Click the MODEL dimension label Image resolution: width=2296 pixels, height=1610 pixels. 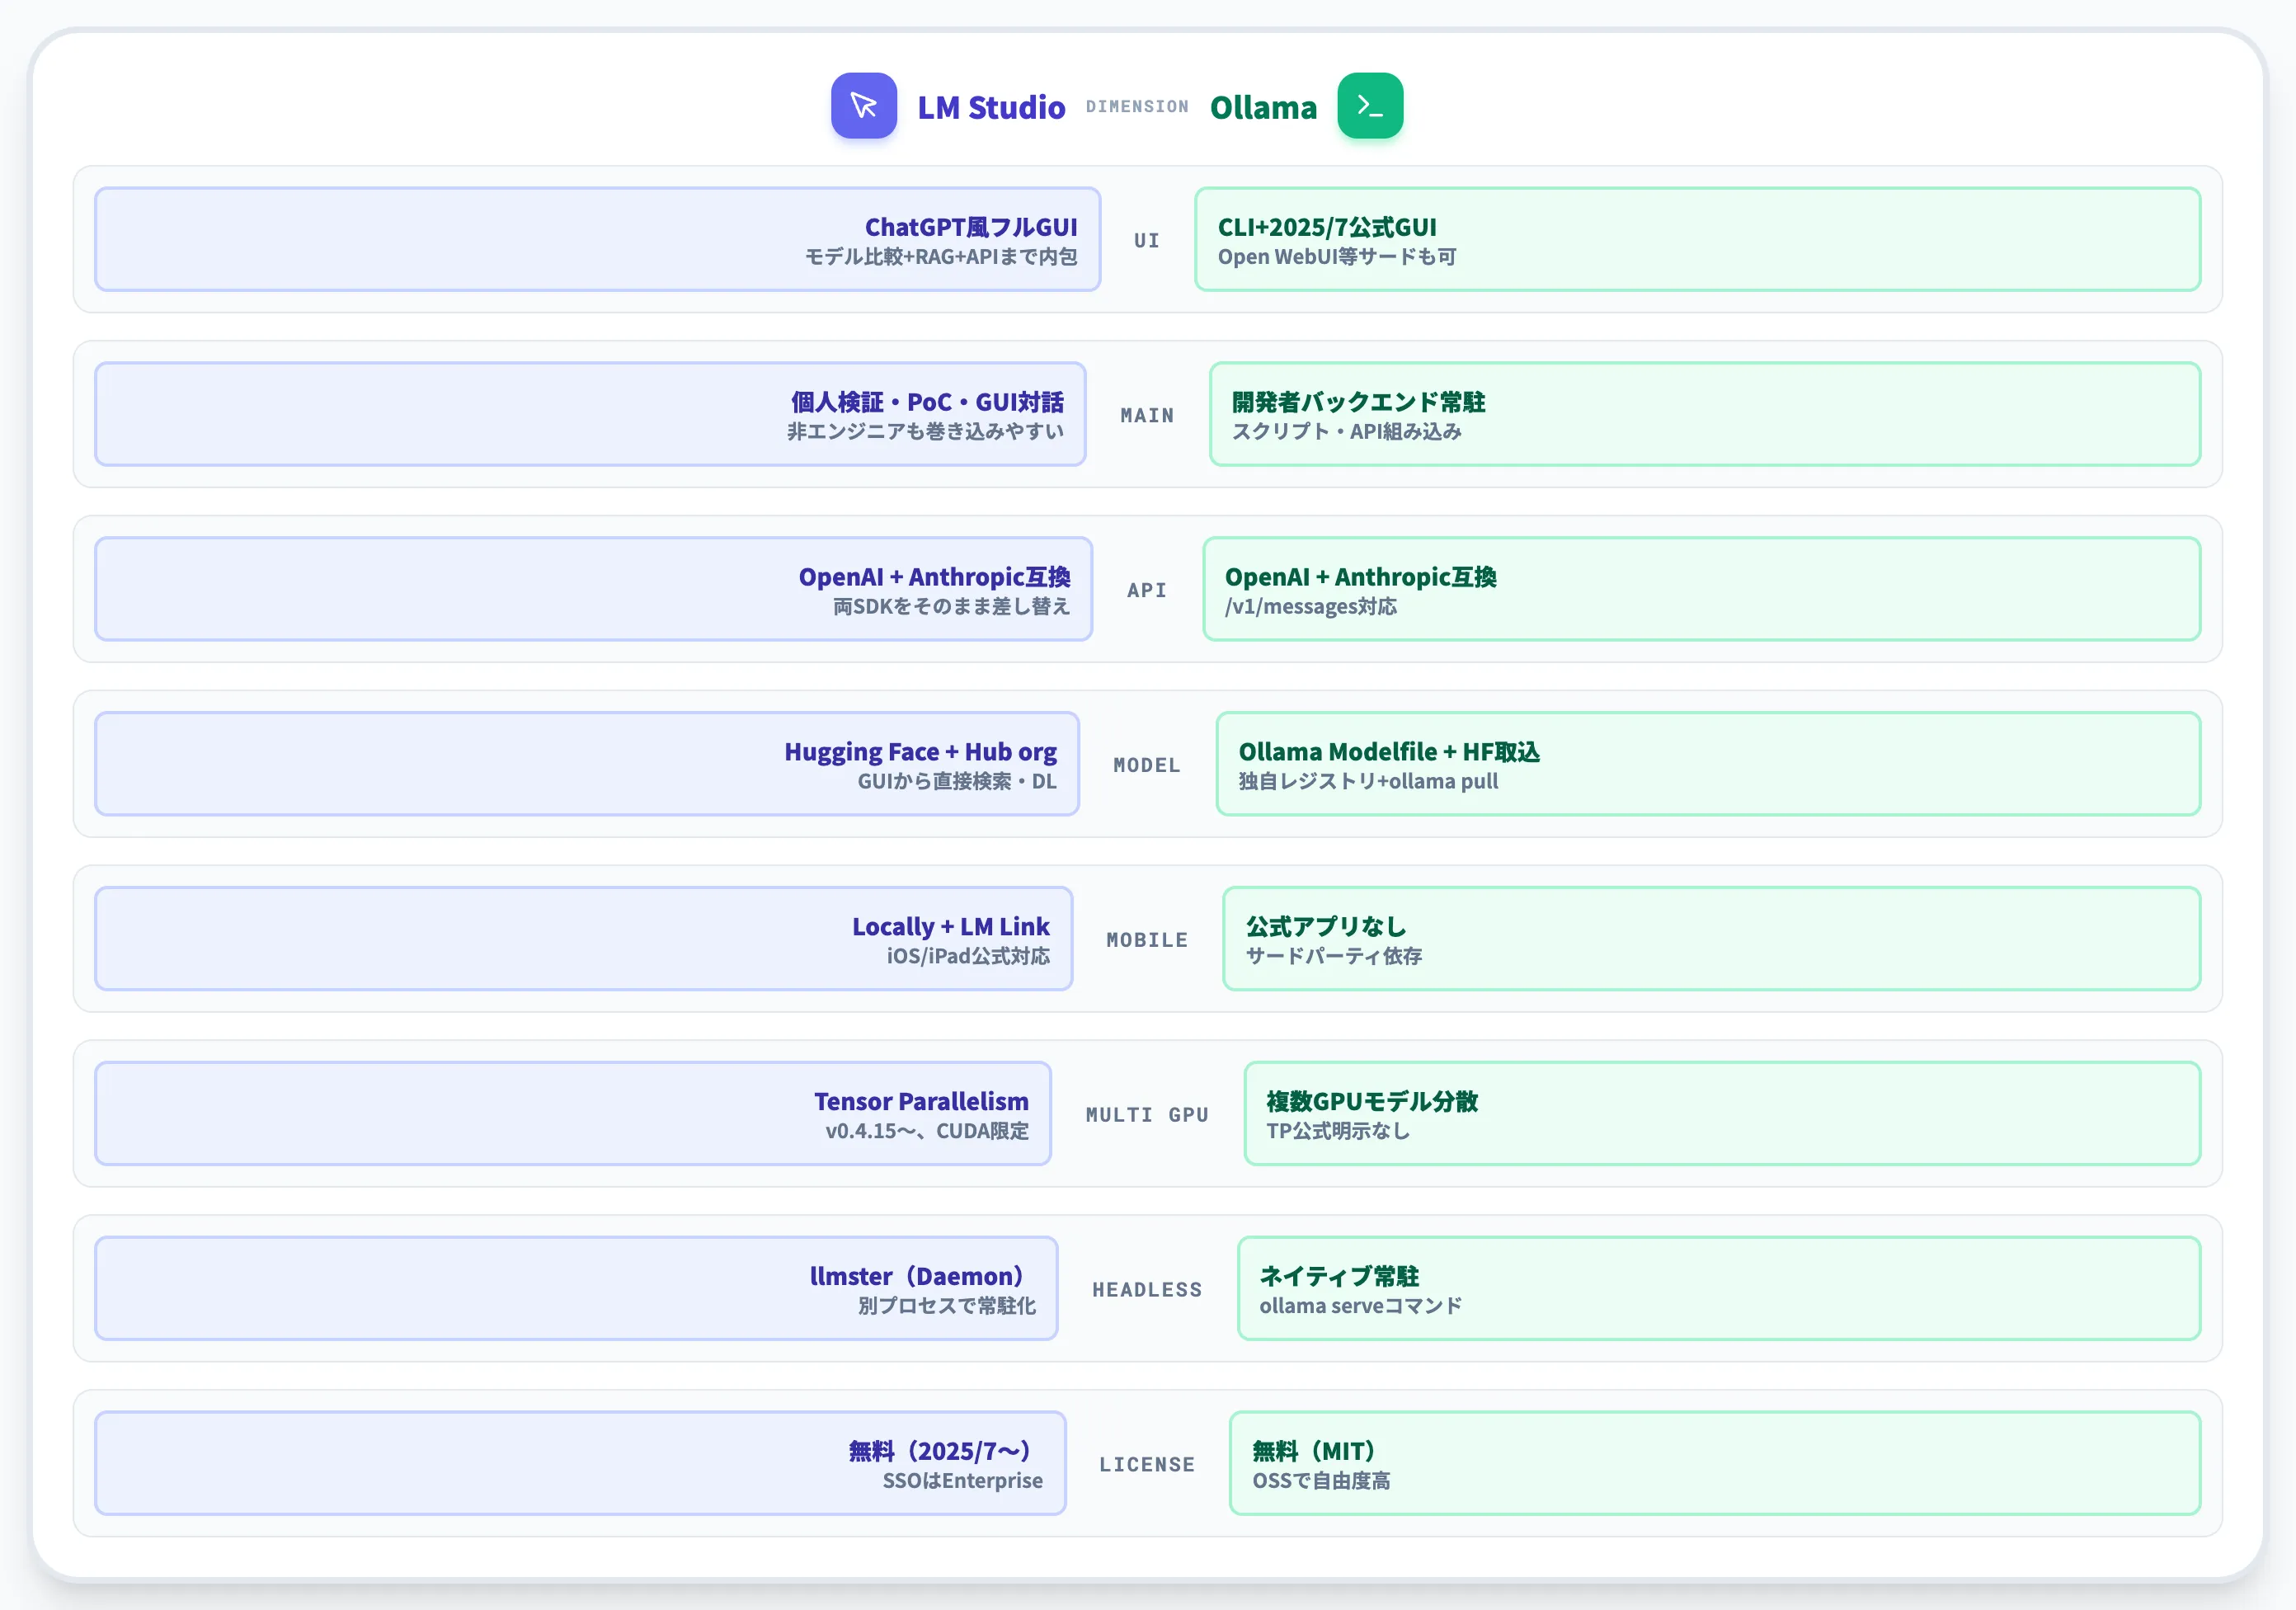tap(1147, 765)
